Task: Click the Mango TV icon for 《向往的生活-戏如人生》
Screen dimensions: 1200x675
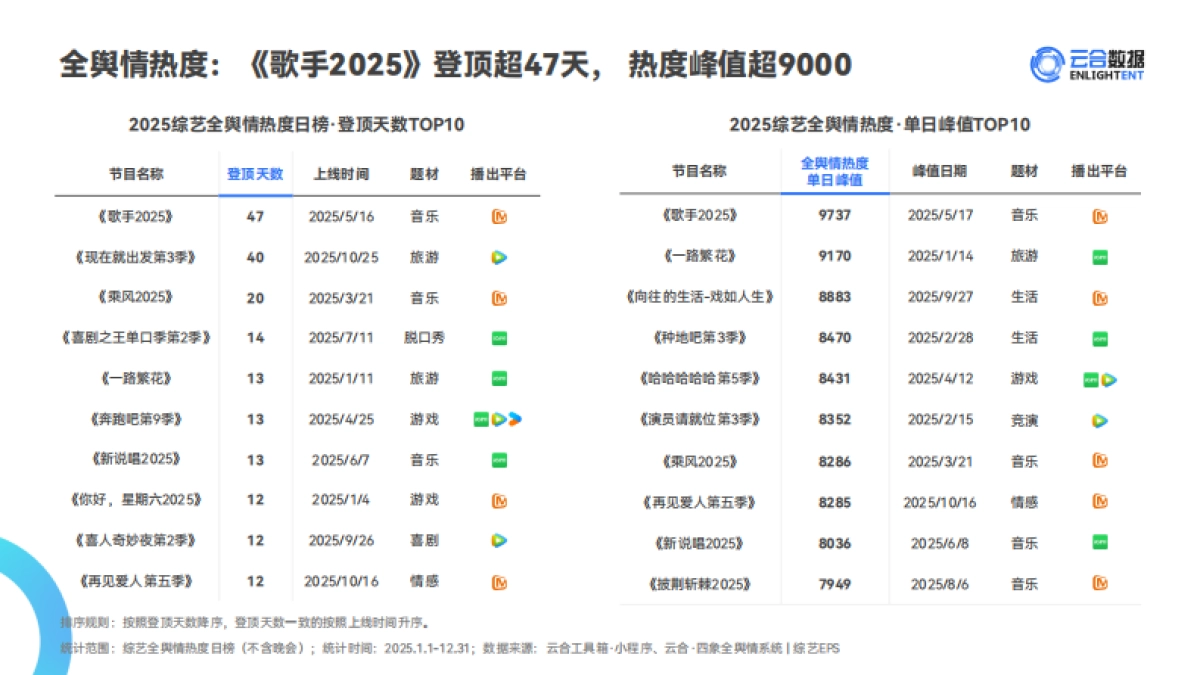Action: pos(1100,297)
